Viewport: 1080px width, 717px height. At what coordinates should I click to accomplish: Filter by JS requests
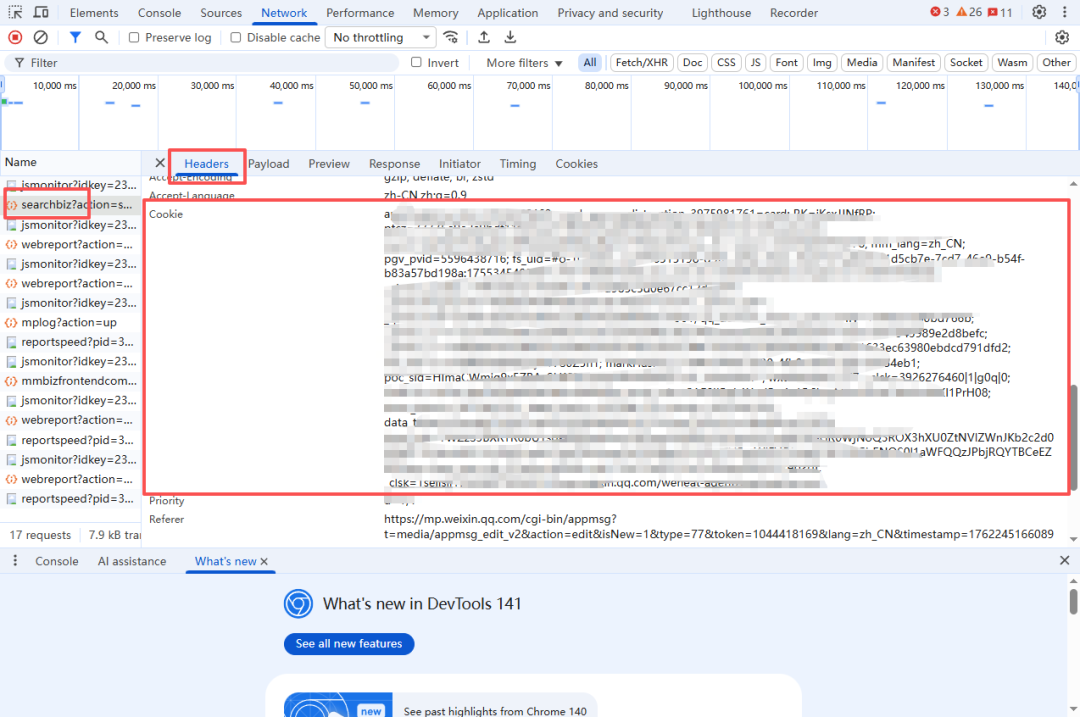coord(756,62)
